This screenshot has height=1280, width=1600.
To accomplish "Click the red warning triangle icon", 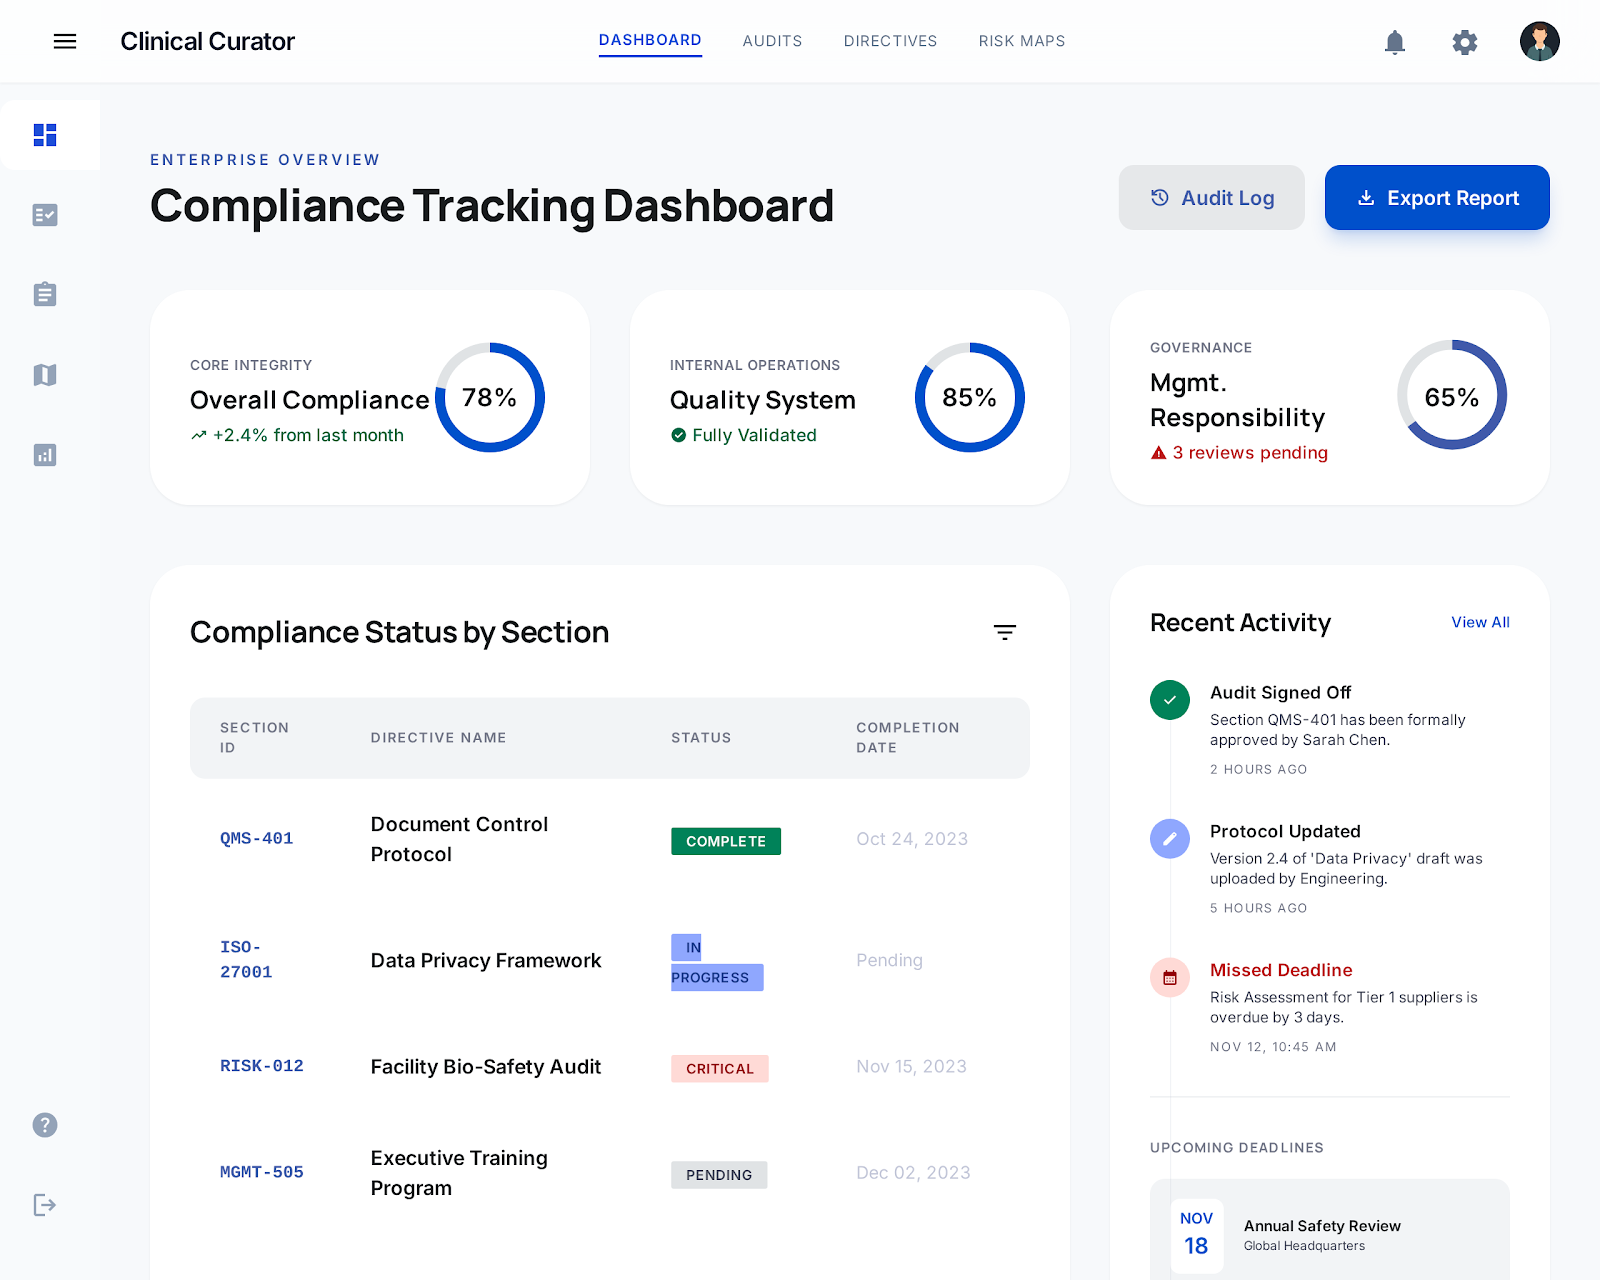I will 1159,453.
